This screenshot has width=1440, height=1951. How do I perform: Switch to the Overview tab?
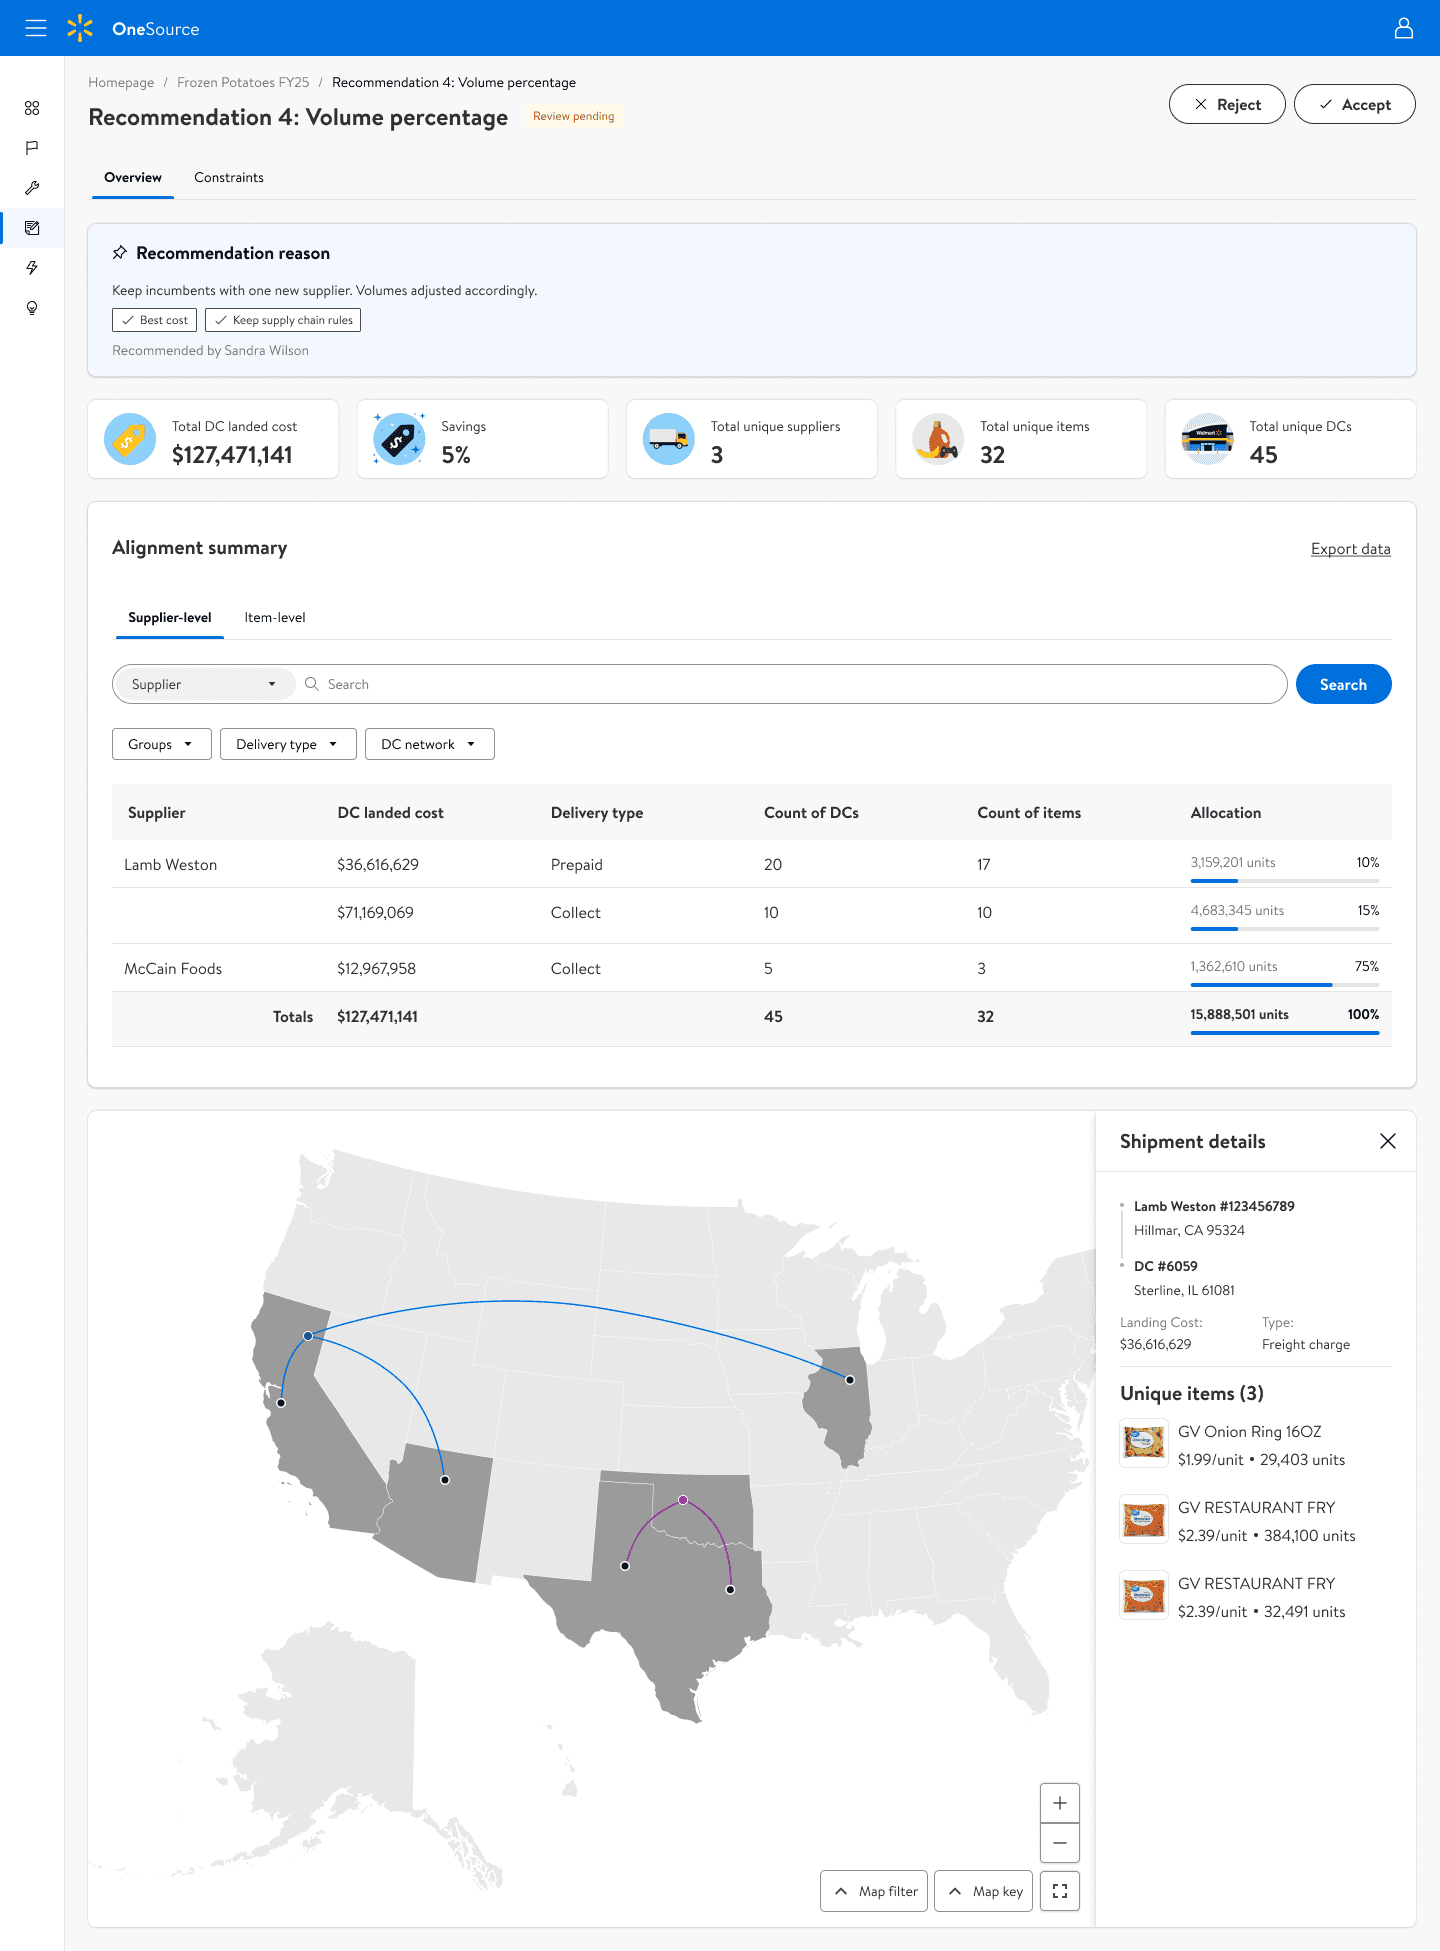133,177
